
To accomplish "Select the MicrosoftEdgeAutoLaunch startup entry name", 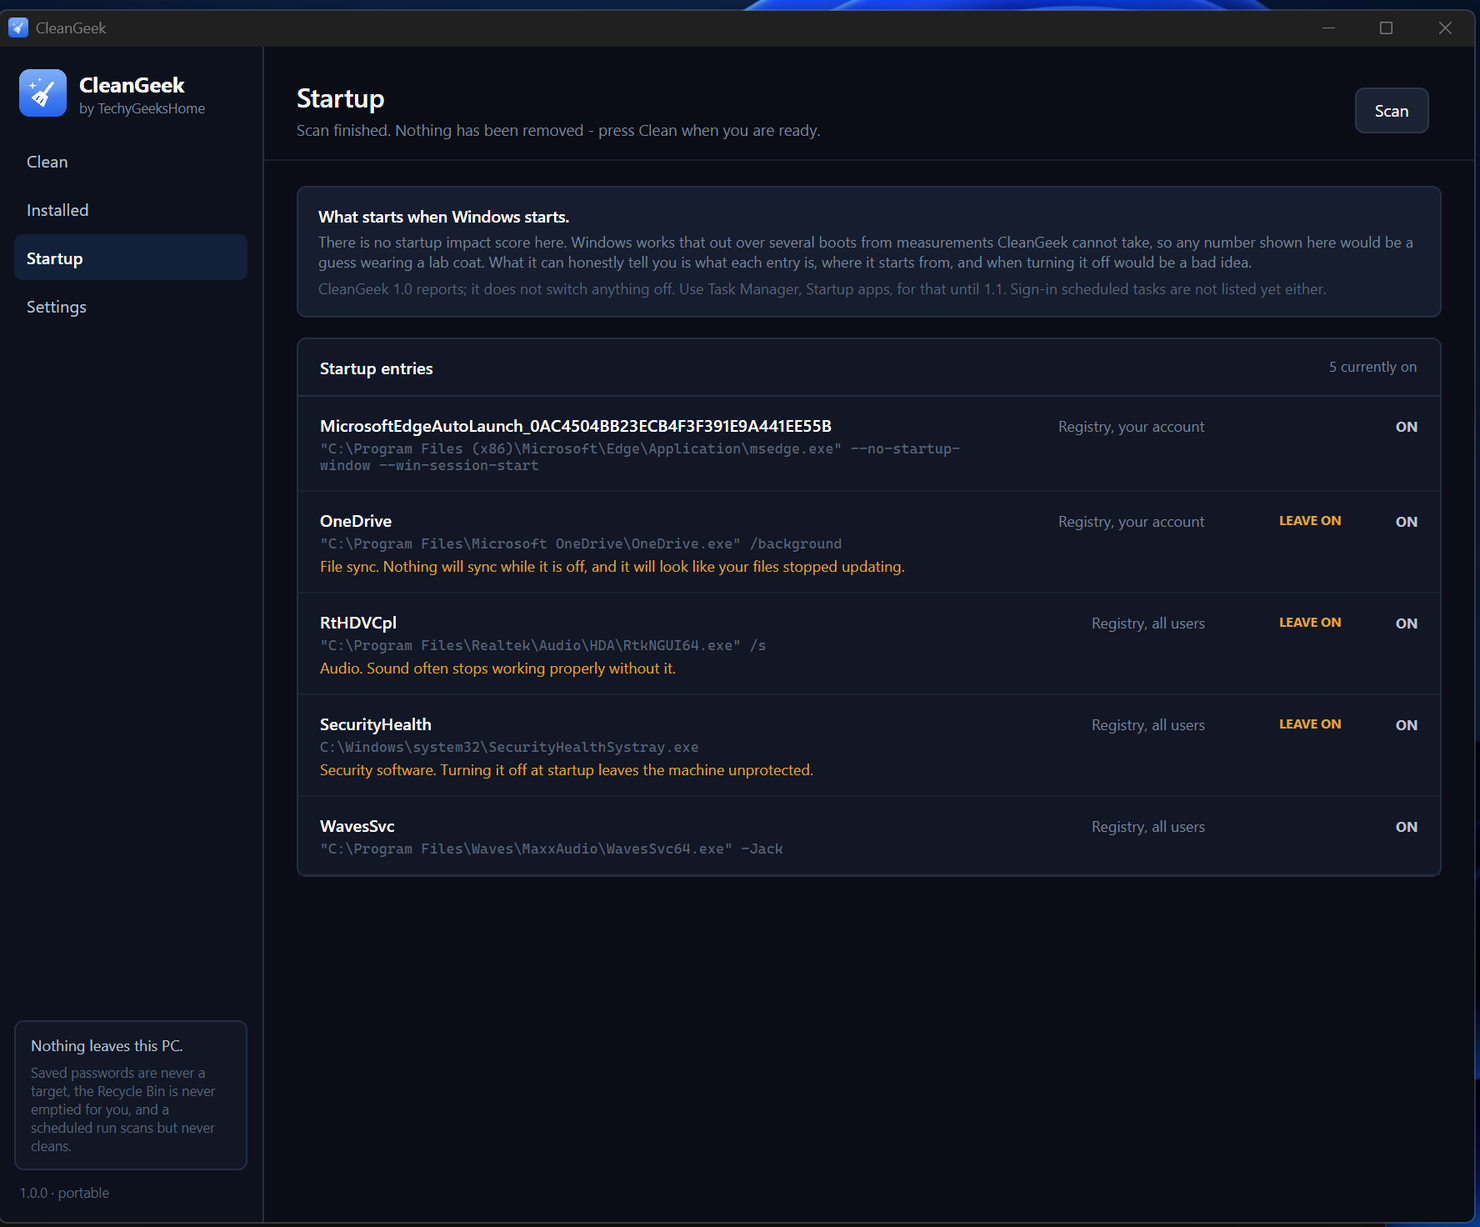I will [576, 426].
